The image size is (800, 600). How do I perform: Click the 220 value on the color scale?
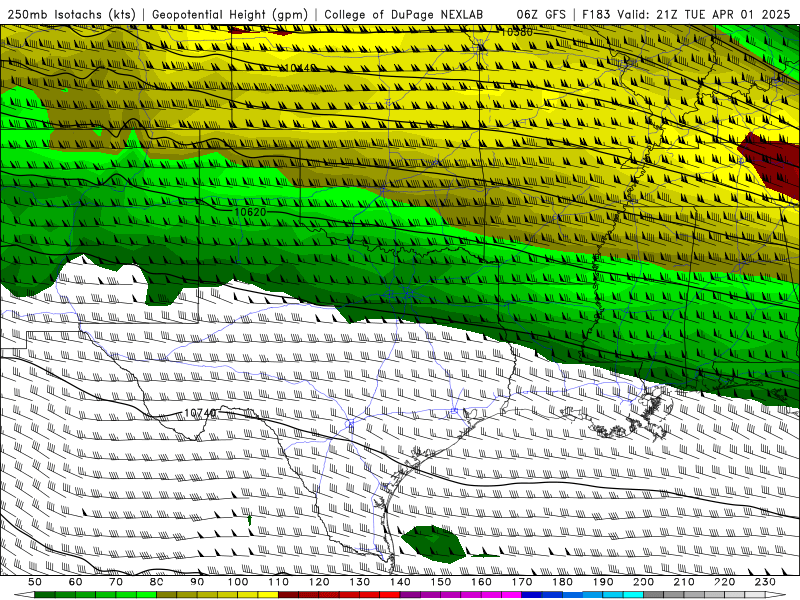[x=724, y=582]
